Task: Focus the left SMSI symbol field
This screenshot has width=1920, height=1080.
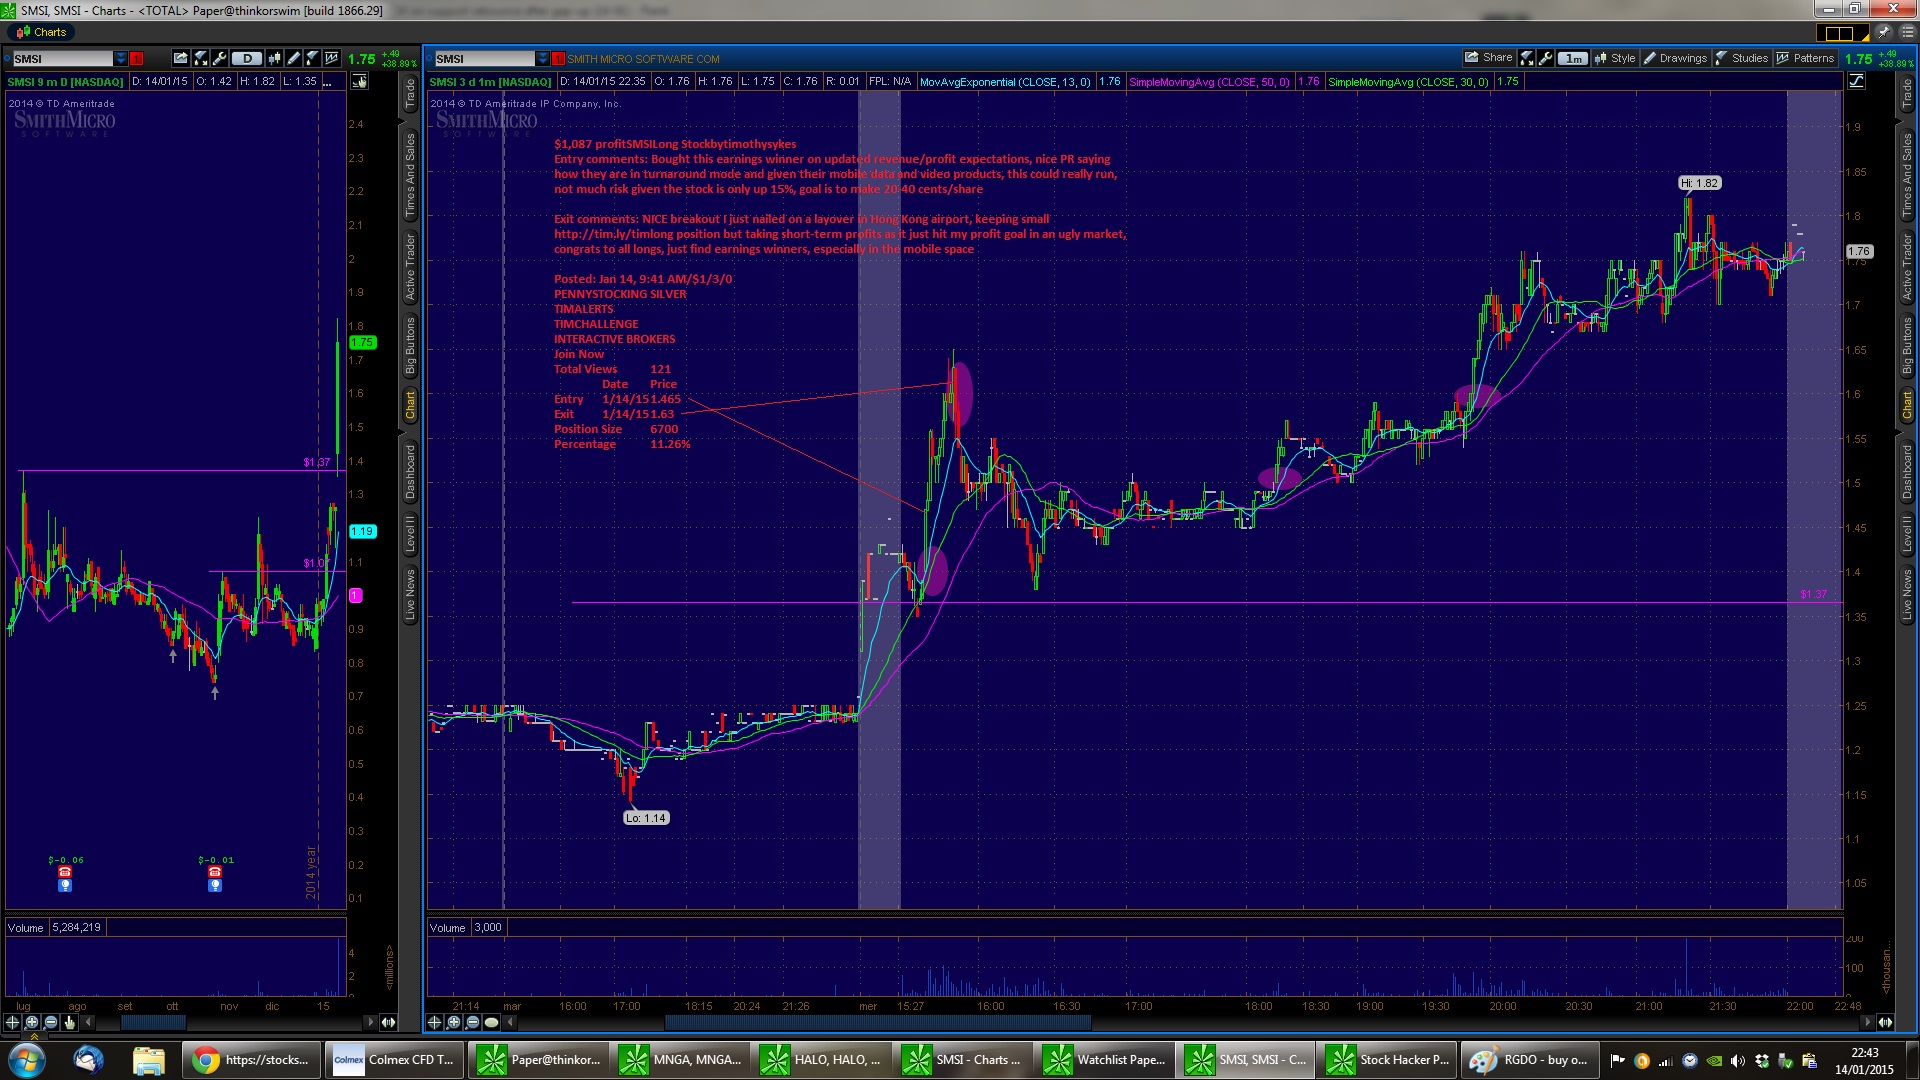Action: click(63, 58)
